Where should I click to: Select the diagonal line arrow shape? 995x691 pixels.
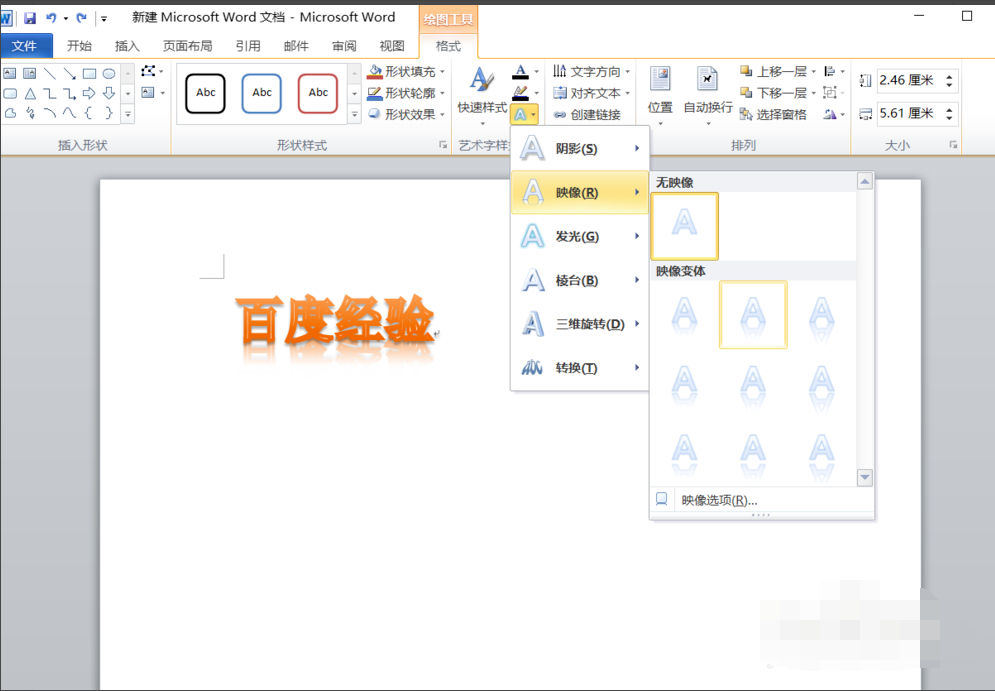(70, 74)
